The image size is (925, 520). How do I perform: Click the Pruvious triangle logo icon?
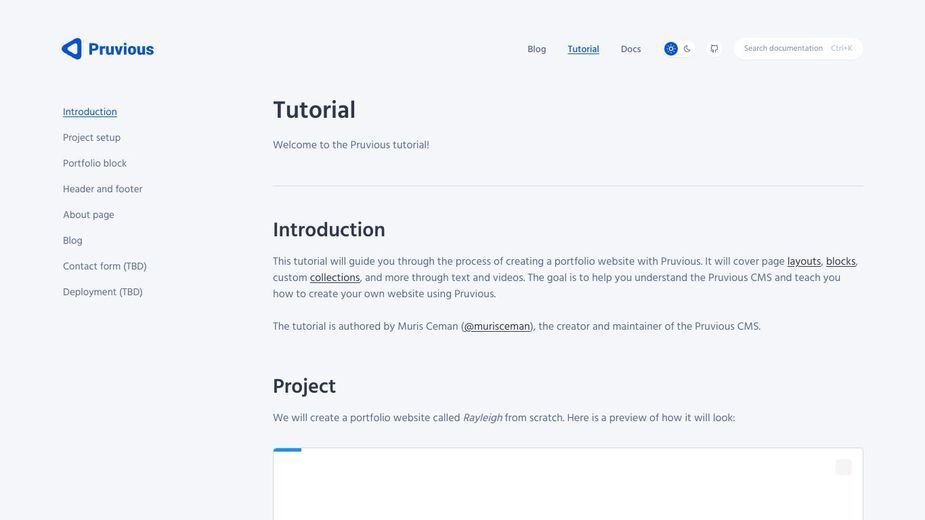[72, 49]
